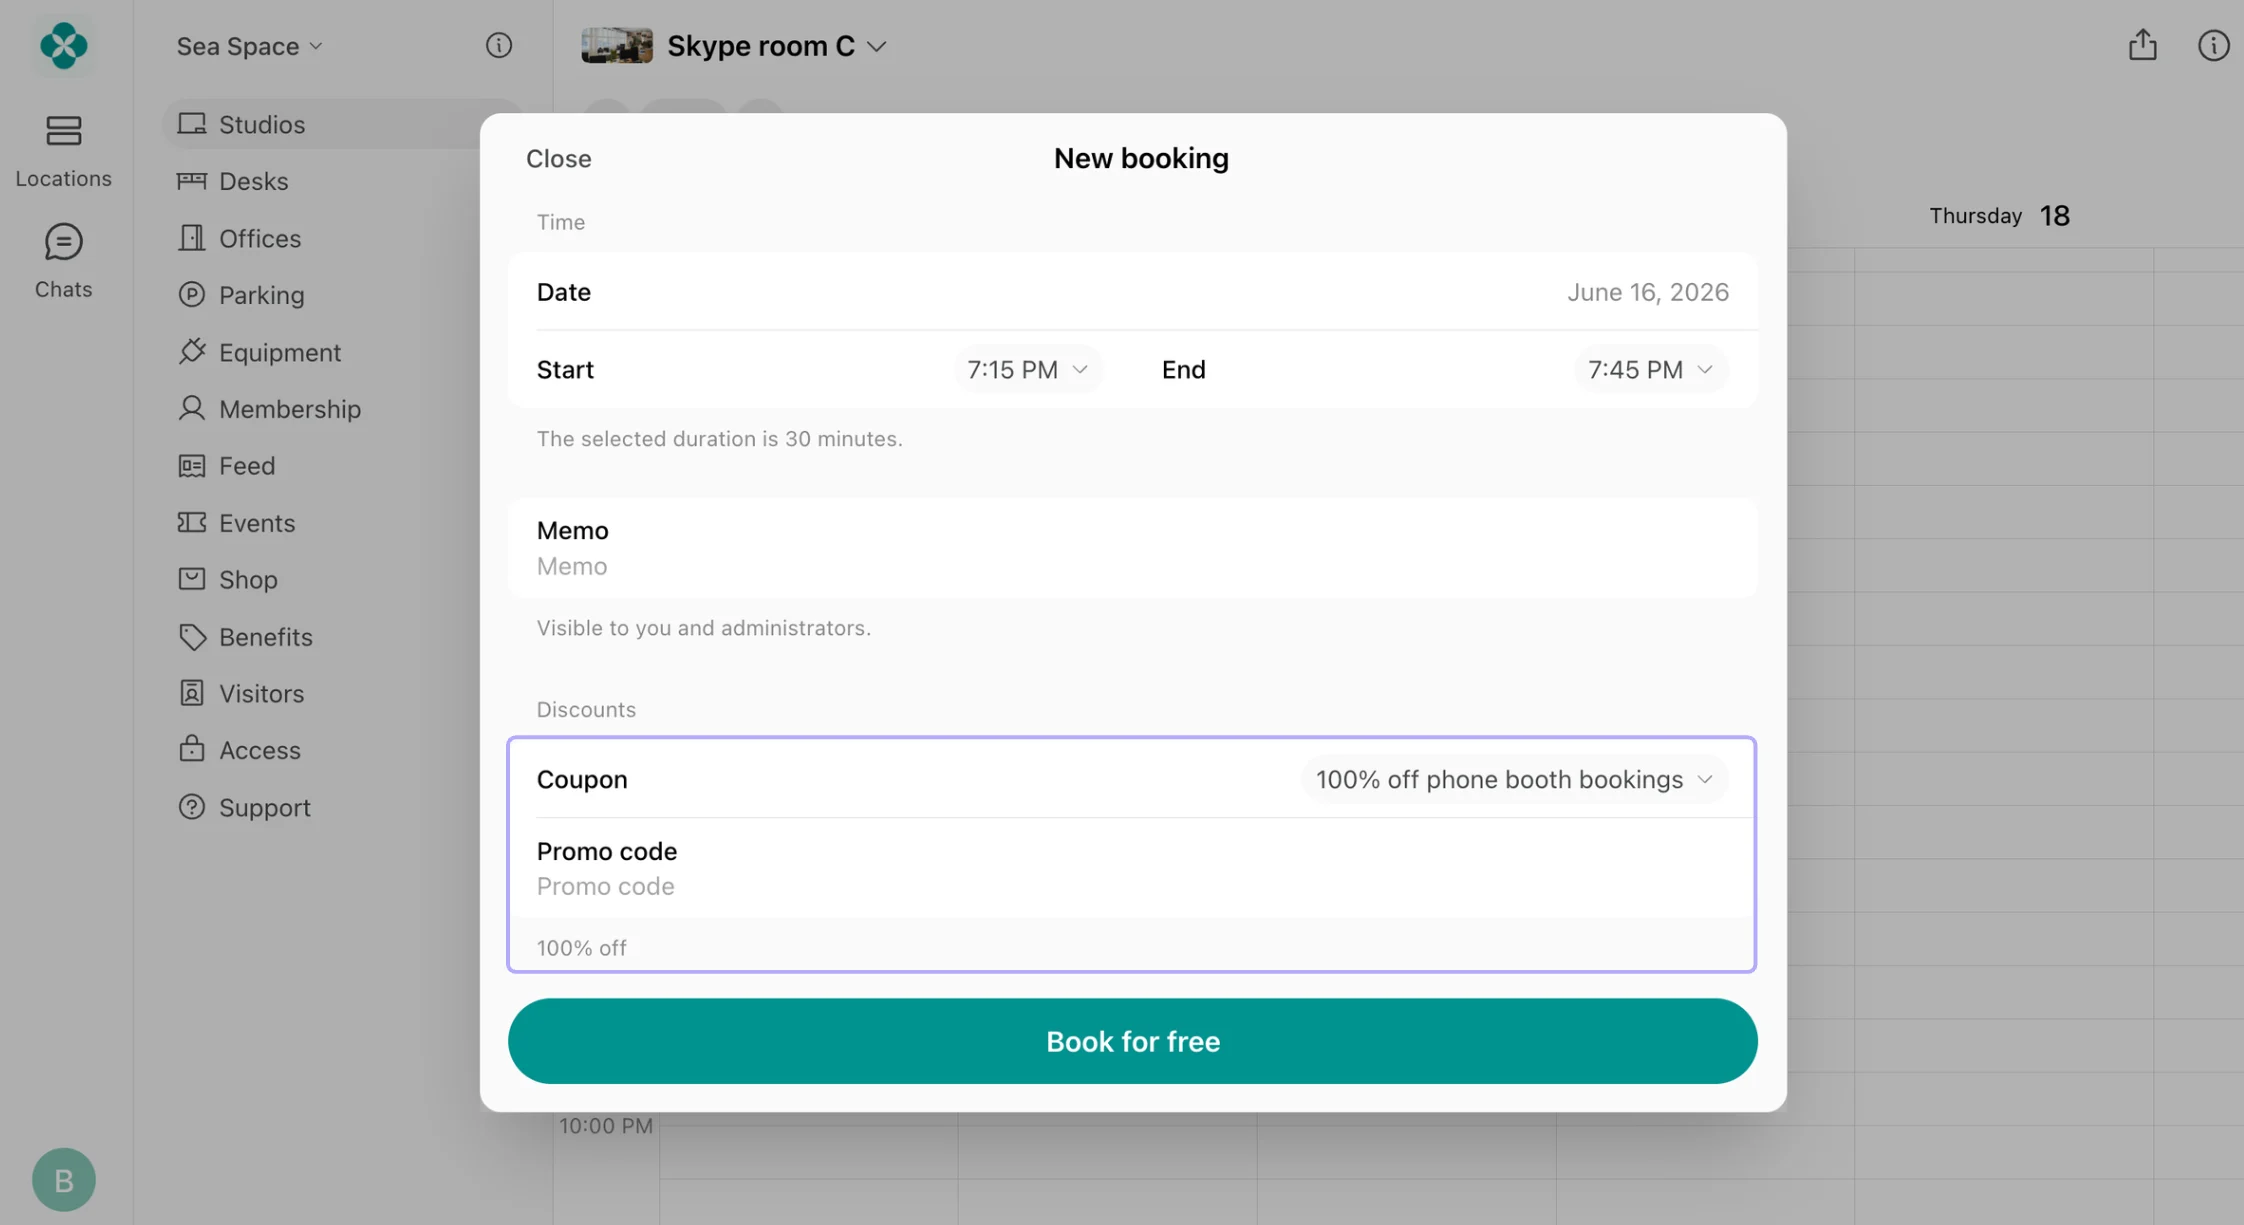
Task: Click the green clover app logo
Action: [63, 46]
